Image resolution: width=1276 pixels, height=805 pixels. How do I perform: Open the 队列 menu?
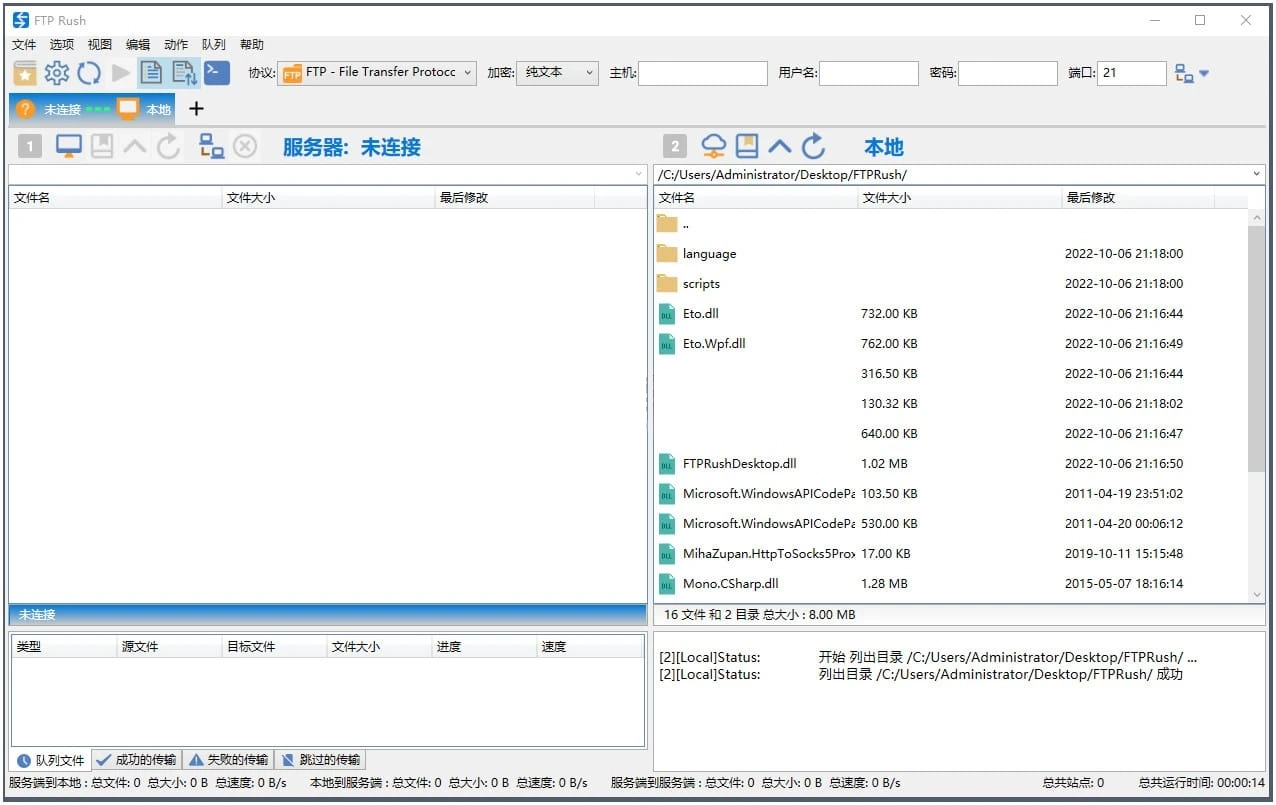214,45
